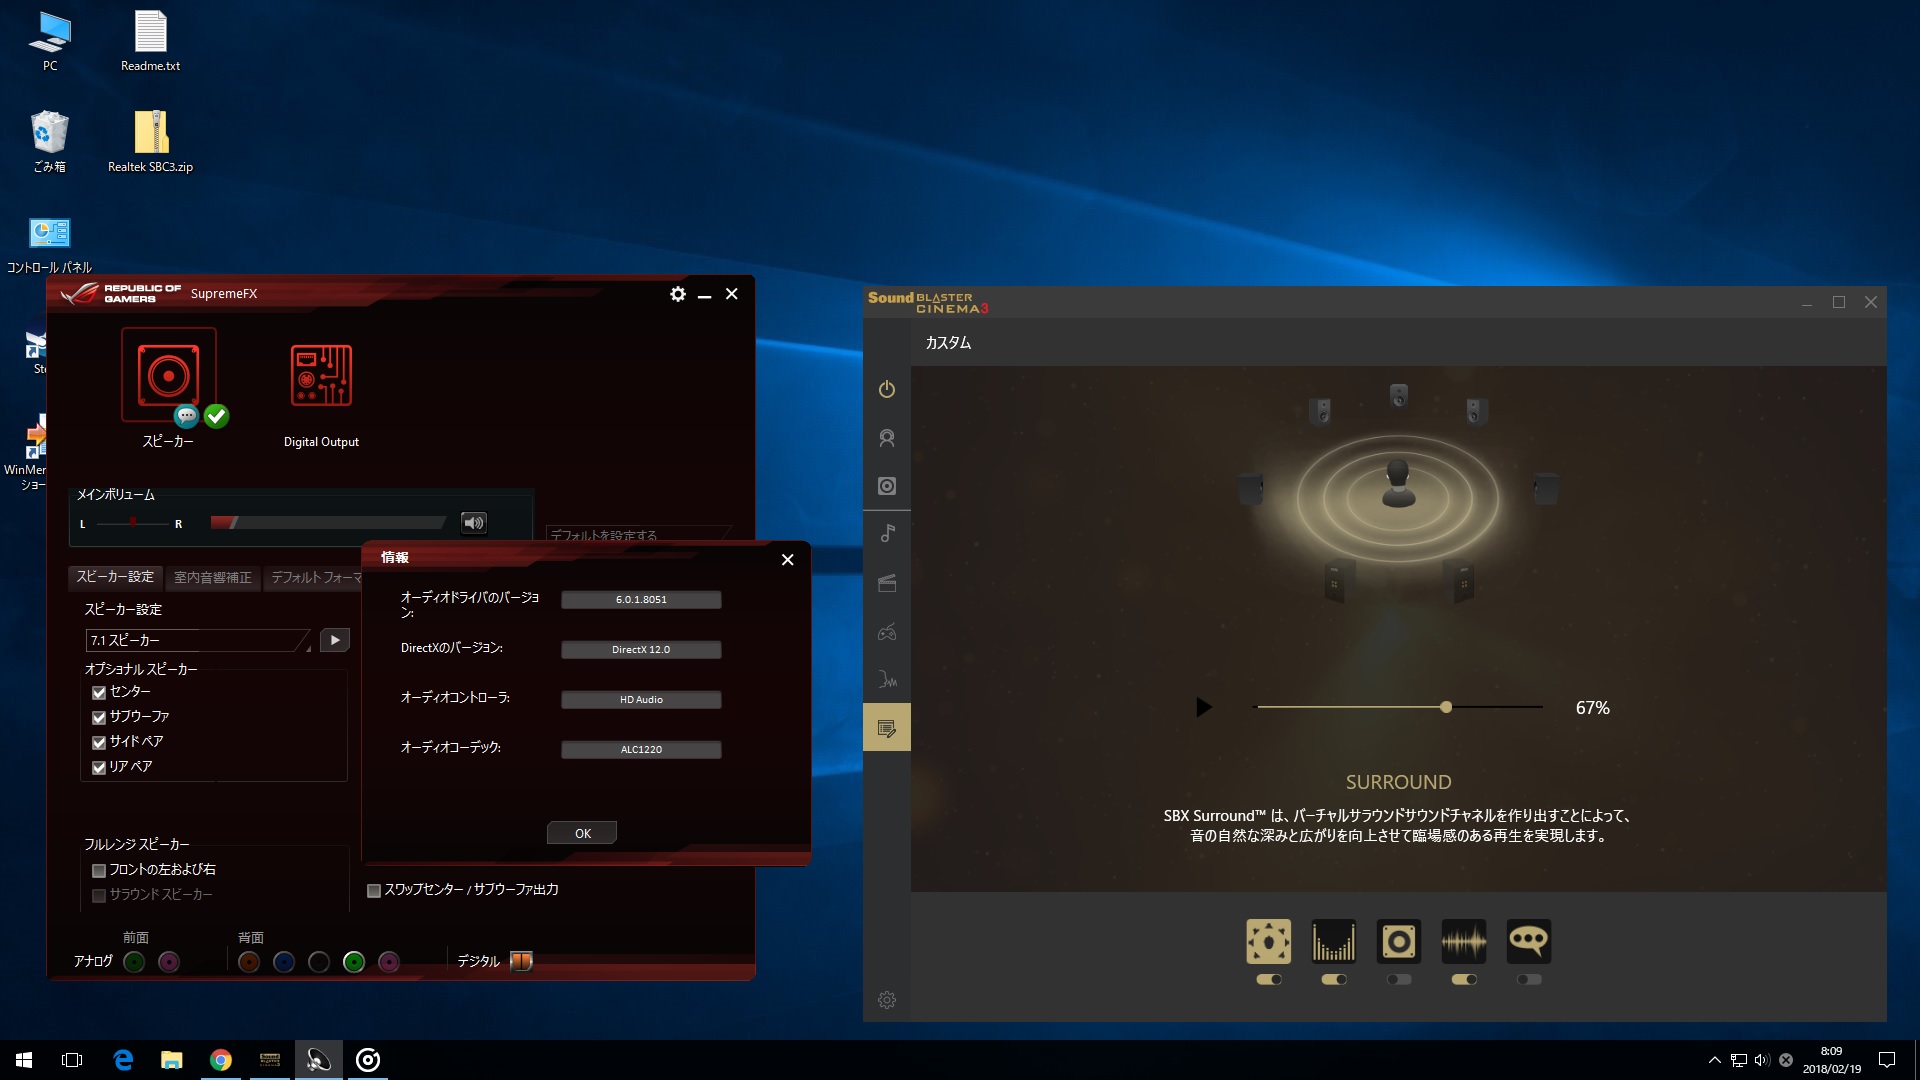This screenshot has height=1080, width=1920.
Task: Select the Surround effect icon
Action: click(1268, 941)
